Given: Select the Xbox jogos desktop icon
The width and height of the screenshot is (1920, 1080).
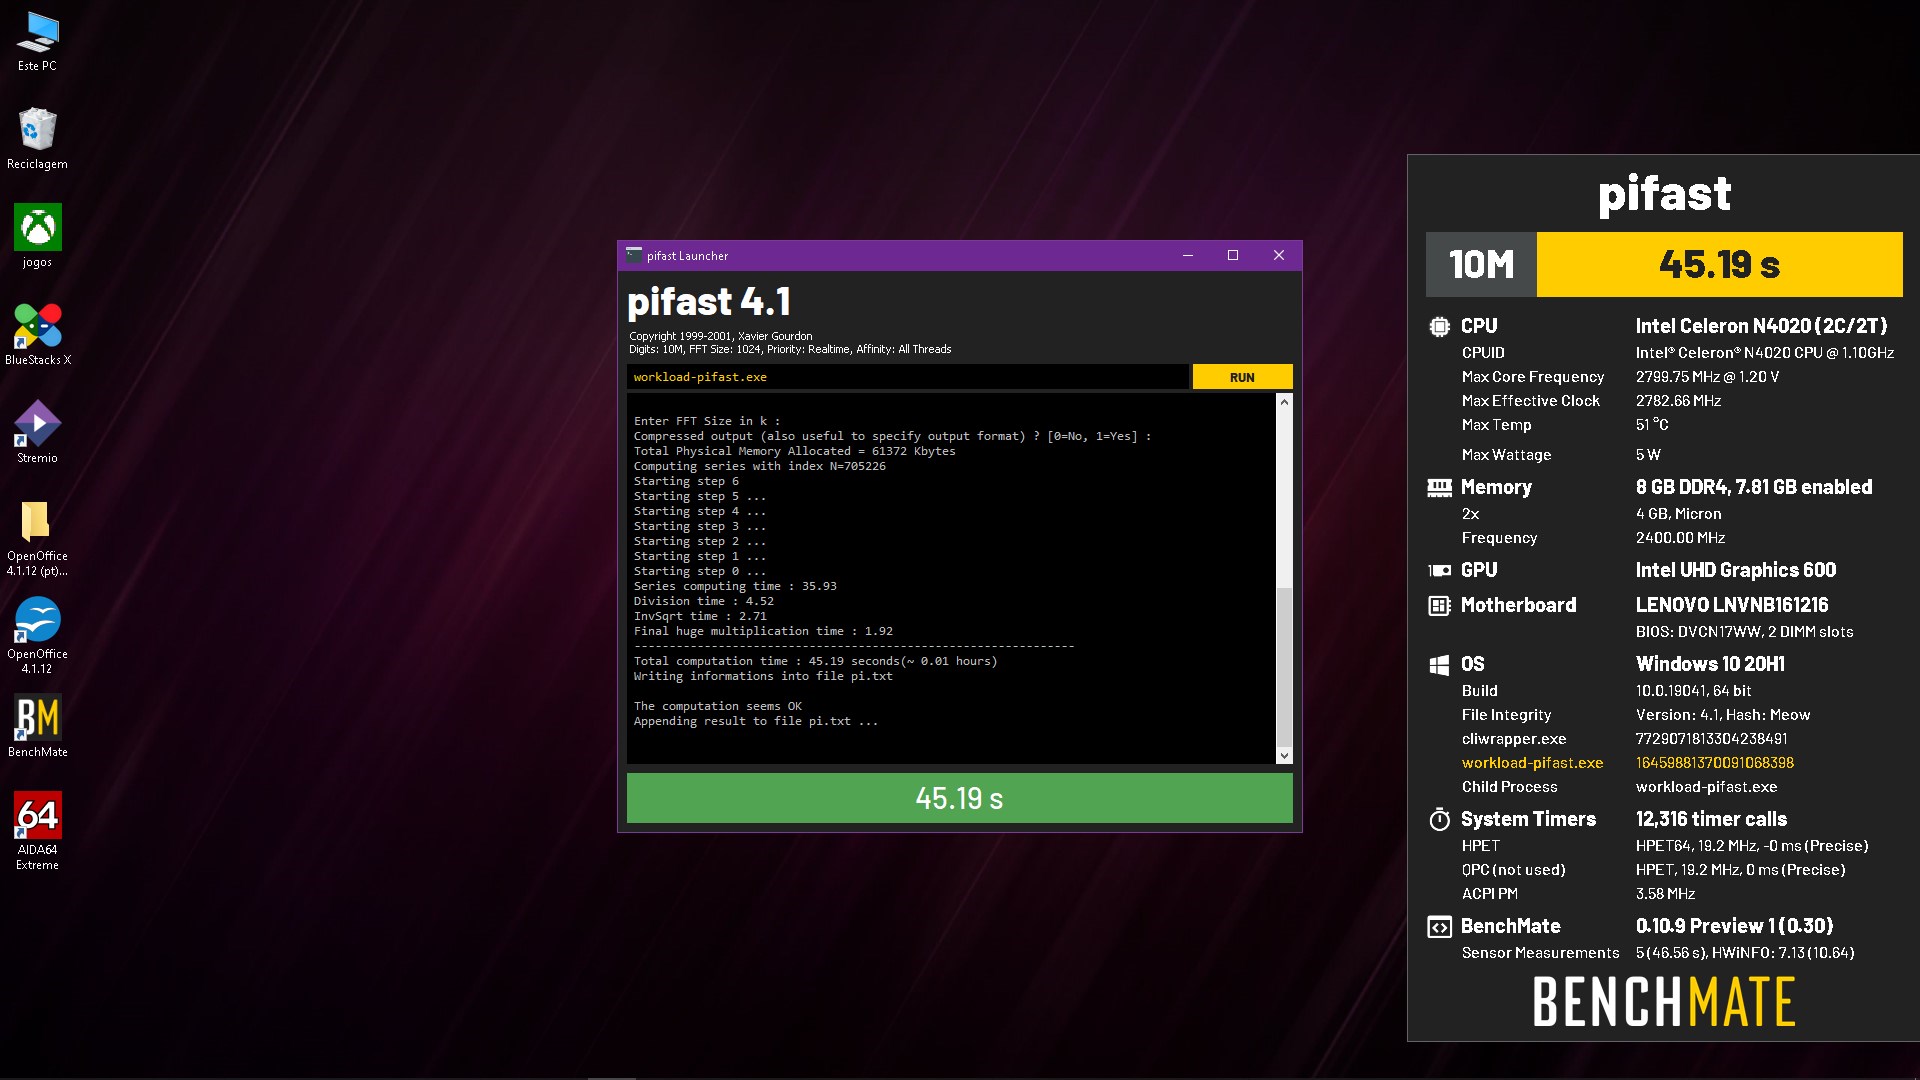Looking at the screenshot, I should click(x=37, y=236).
